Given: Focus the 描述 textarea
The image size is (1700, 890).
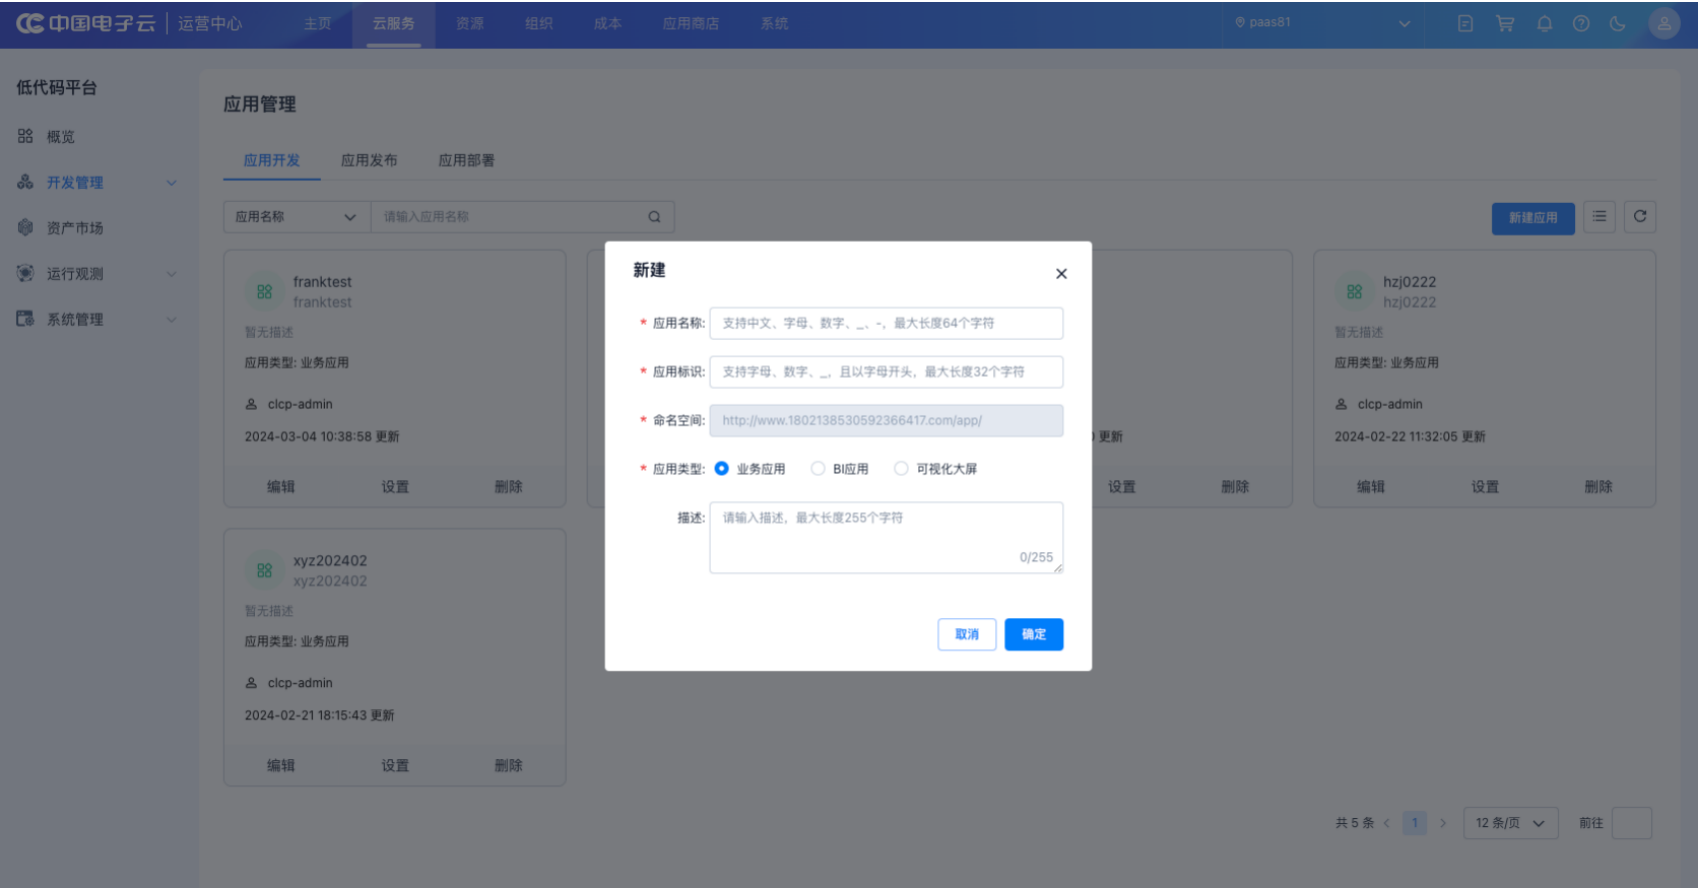Looking at the screenshot, I should click(x=886, y=538).
